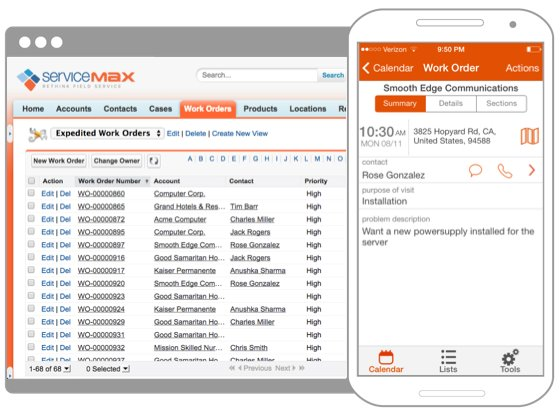Check the box for WO-00000895

[31, 231]
